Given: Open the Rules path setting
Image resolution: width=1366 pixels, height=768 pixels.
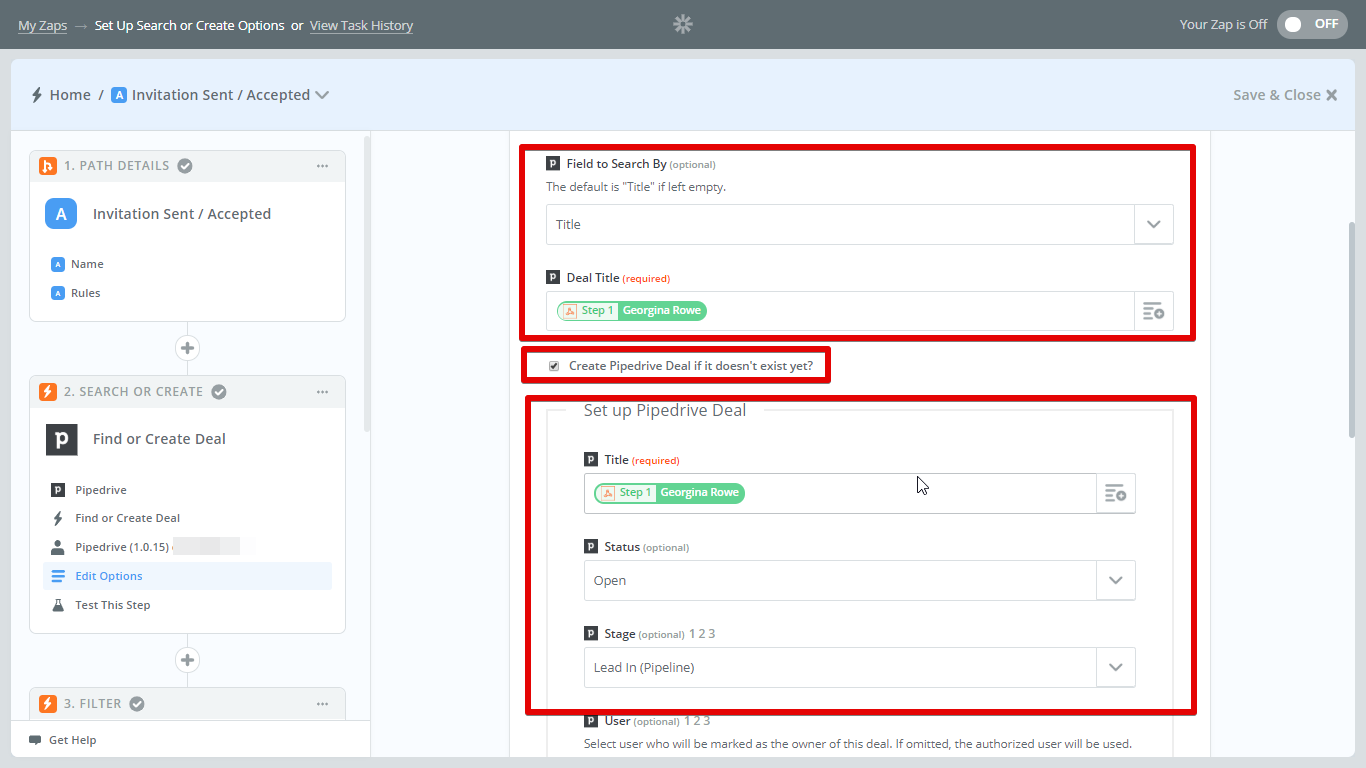Looking at the screenshot, I should pyautogui.click(x=86, y=293).
